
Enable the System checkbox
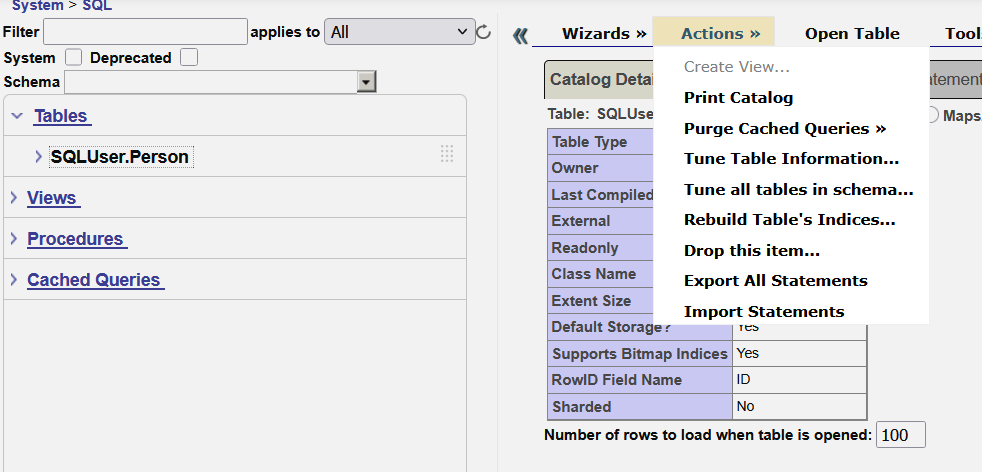tap(73, 58)
